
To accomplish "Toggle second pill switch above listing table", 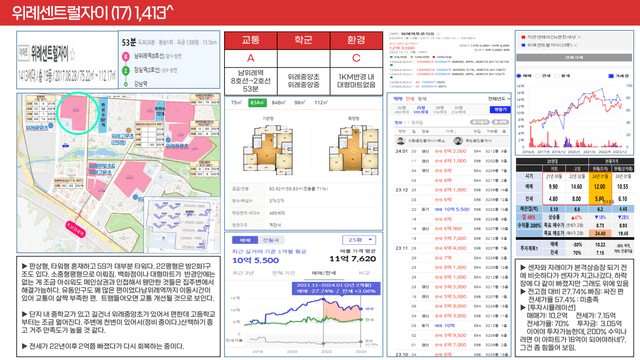I will [500, 122].
